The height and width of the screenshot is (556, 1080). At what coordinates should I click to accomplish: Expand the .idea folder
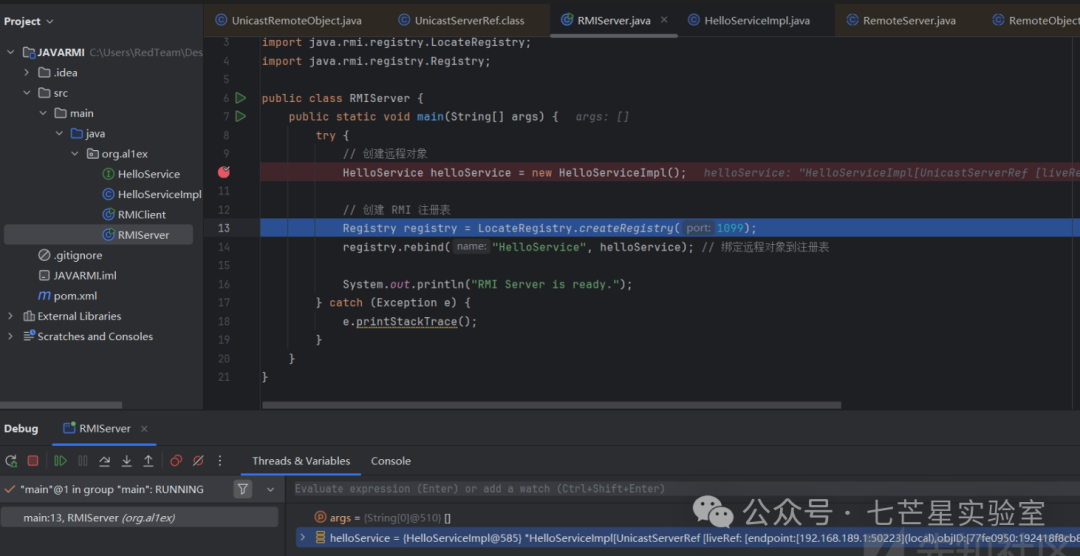pos(26,72)
